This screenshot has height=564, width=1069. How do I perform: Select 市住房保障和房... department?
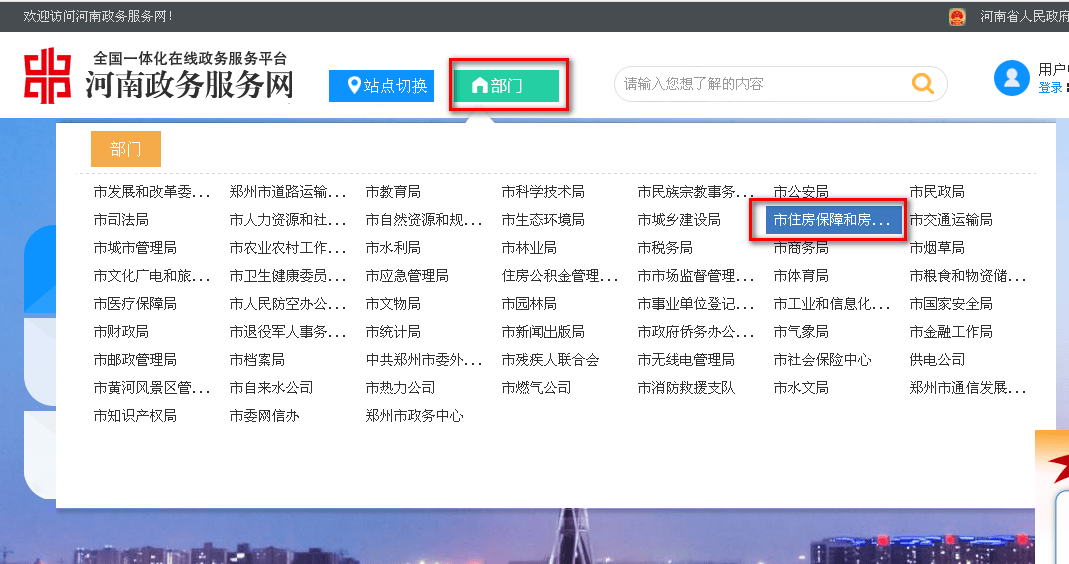tap(832, 220)
